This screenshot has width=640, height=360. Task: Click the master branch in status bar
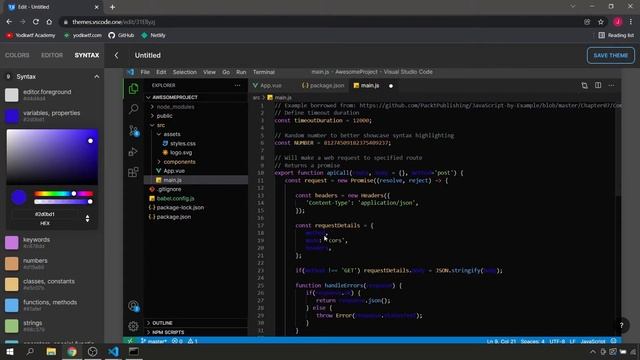154,341
